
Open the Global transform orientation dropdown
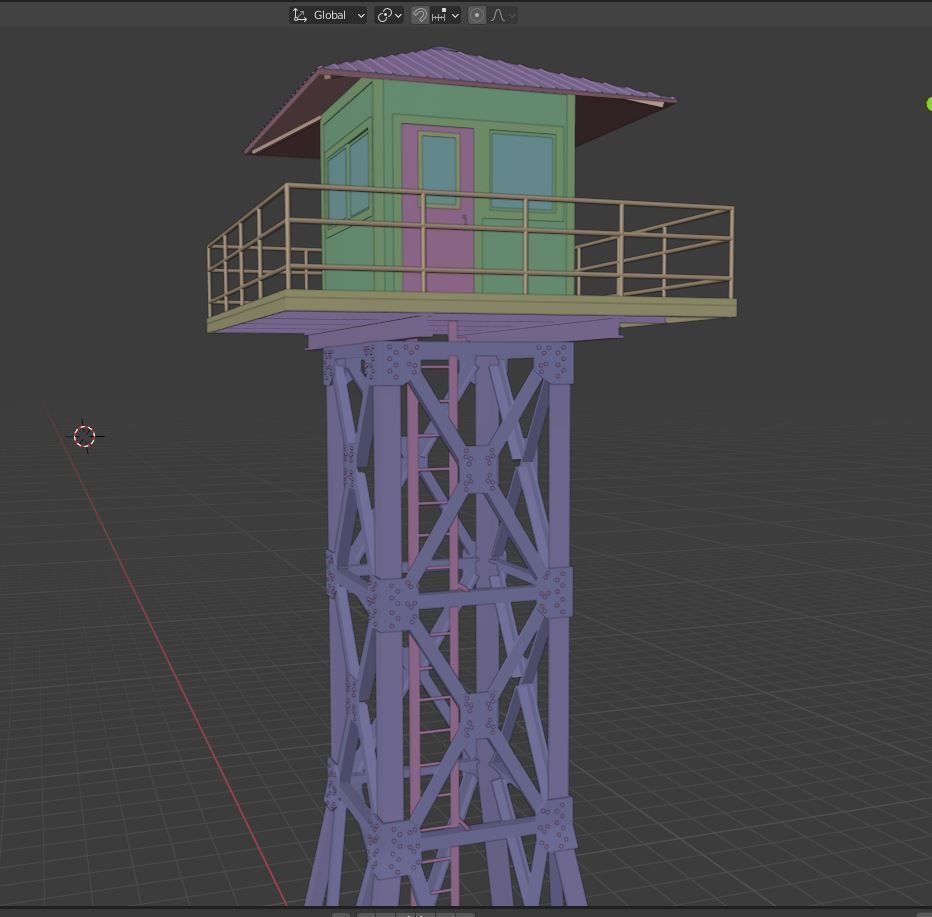tap(328, 15)
